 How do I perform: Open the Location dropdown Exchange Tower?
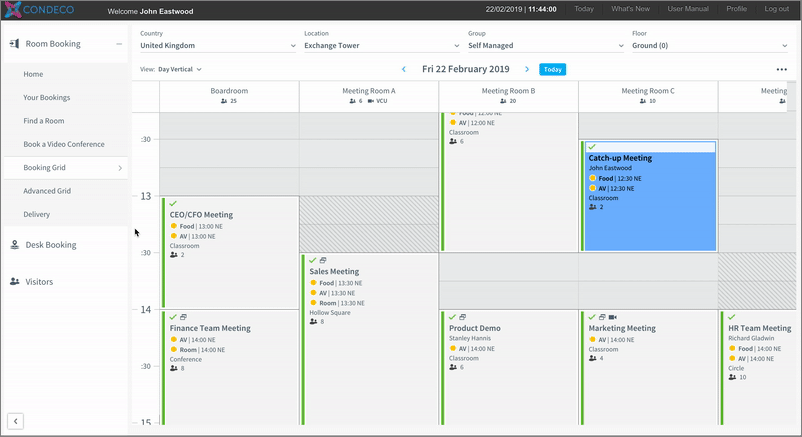tap(382, 46)
